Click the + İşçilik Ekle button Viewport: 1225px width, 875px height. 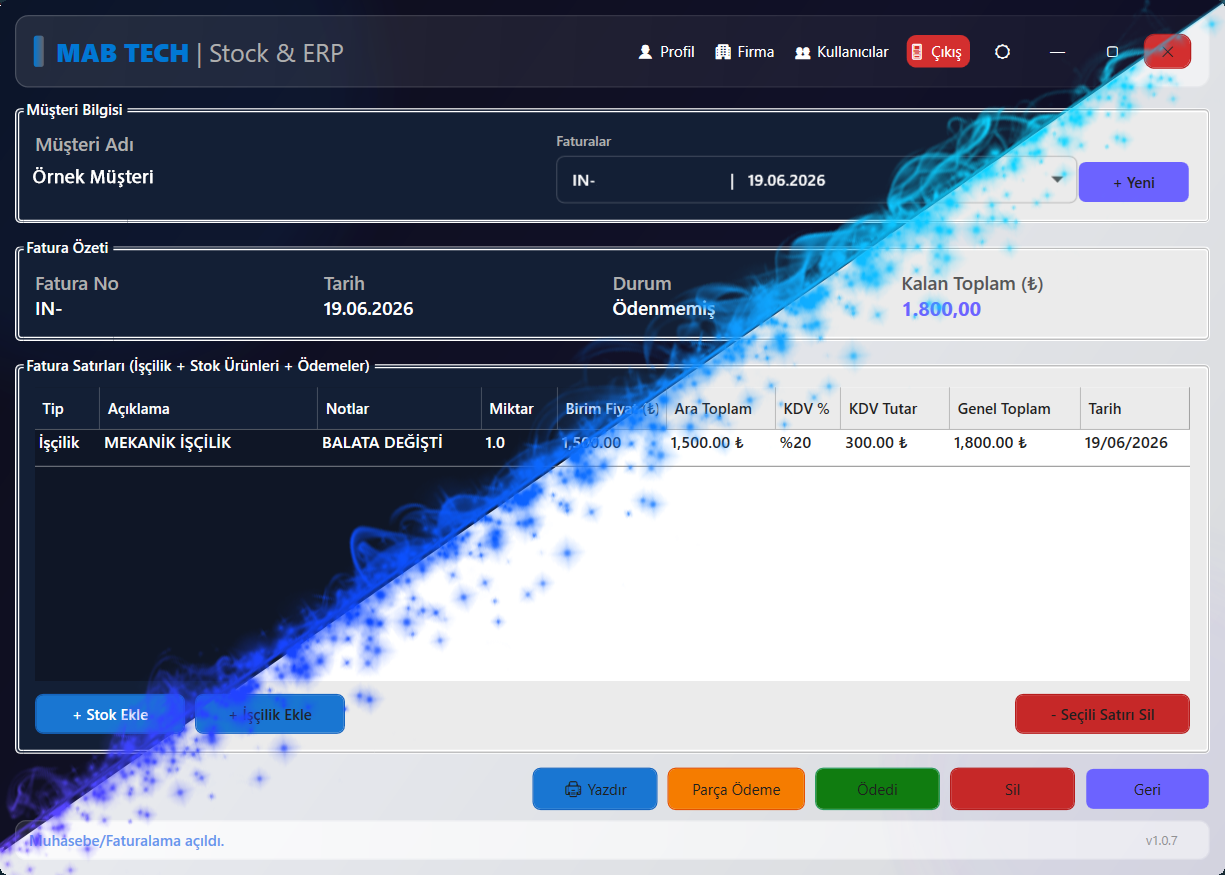[270, 714]
